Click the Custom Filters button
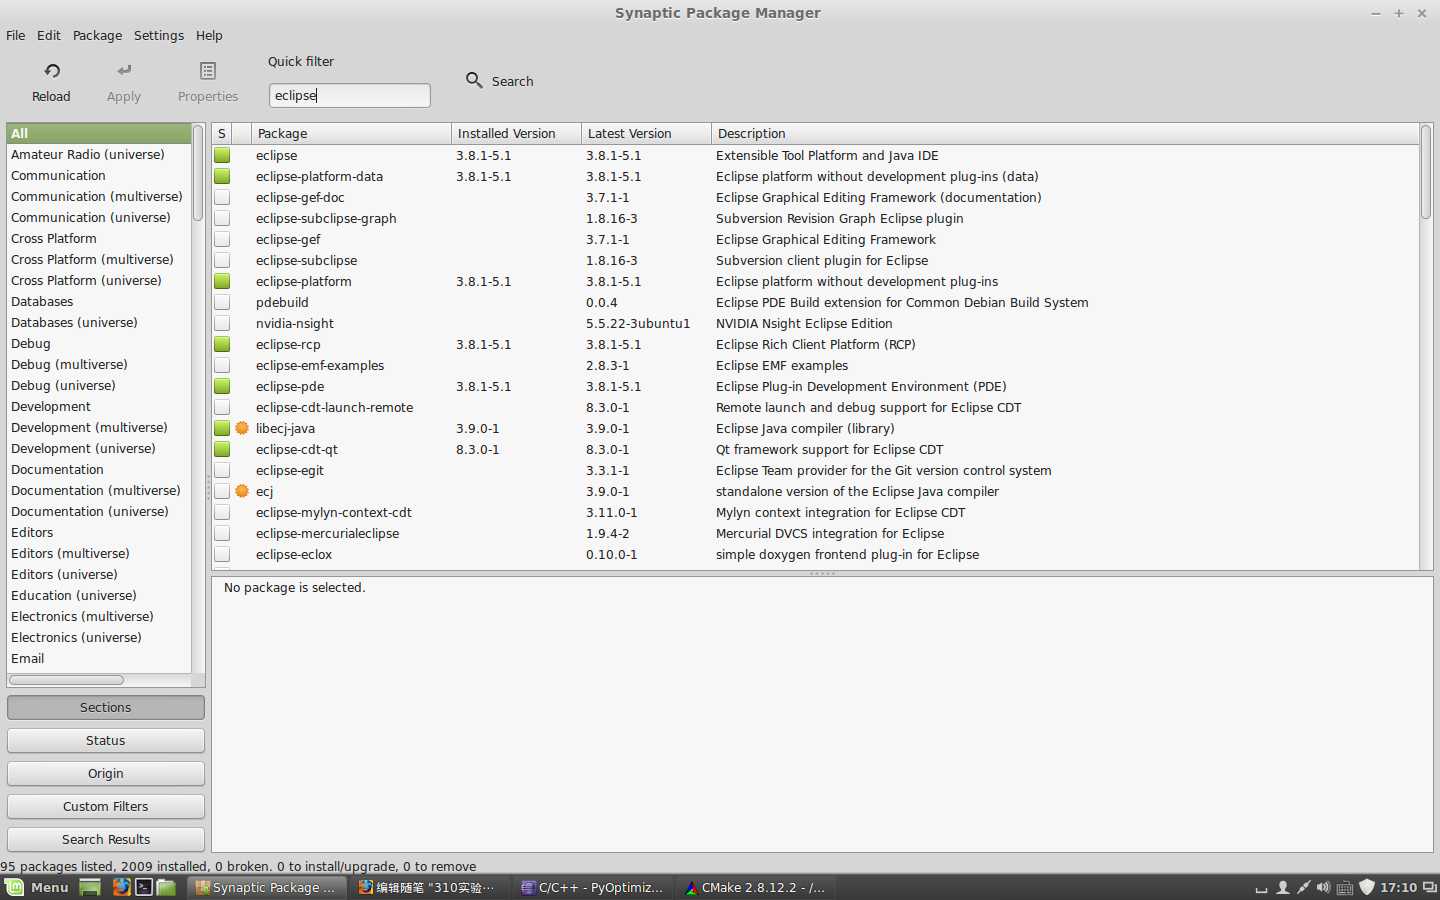This screenshot has width=1440, height=900. pos(106,806)
